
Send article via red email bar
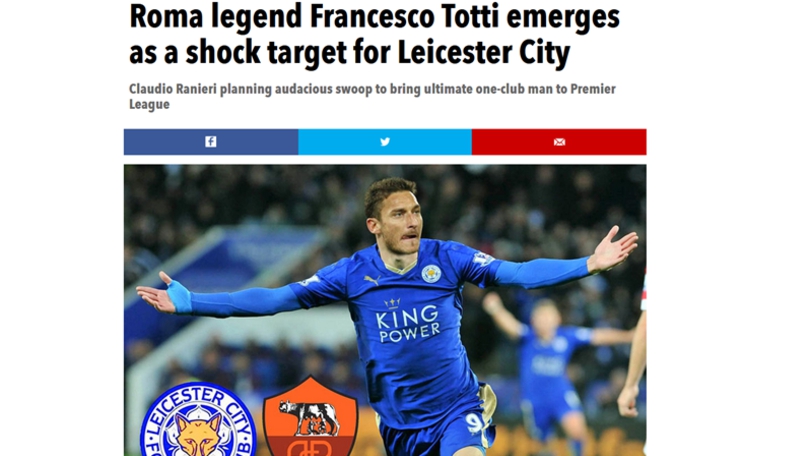pyautogui.click(x=559, y=141)
